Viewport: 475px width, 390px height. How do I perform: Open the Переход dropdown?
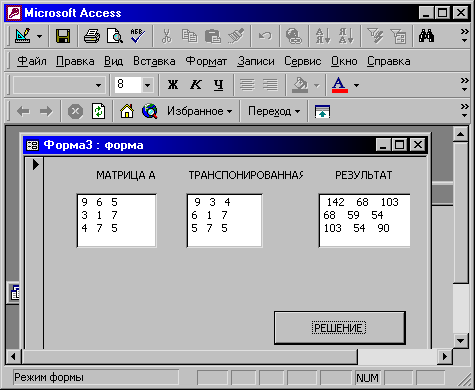(274, 111)
